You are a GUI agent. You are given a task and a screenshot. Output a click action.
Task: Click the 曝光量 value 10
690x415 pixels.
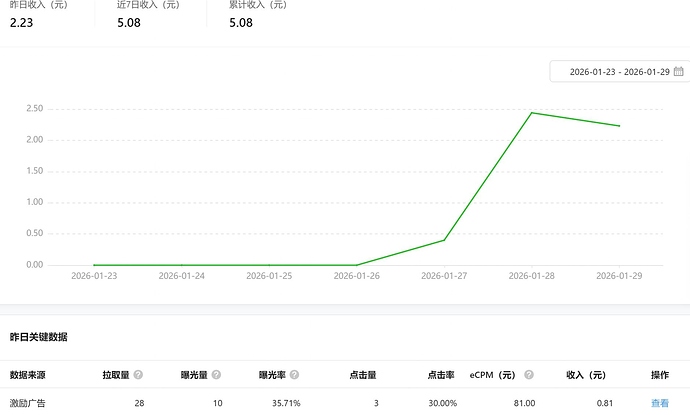click(x=217, y=403)
